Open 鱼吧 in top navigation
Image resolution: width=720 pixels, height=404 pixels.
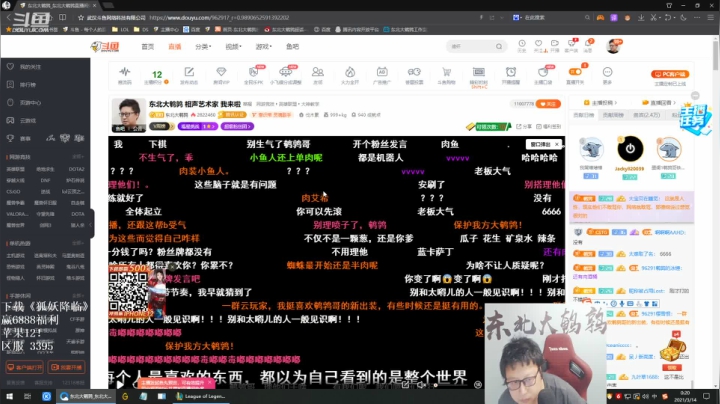(x=292, y=46)
